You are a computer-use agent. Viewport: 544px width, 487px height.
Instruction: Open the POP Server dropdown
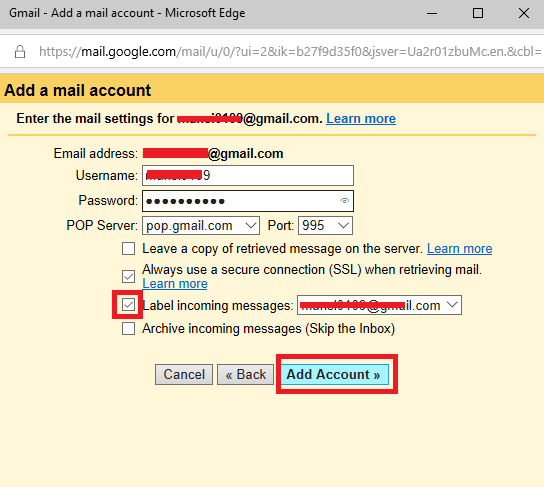pyautogui.click(x=201, y=226)
